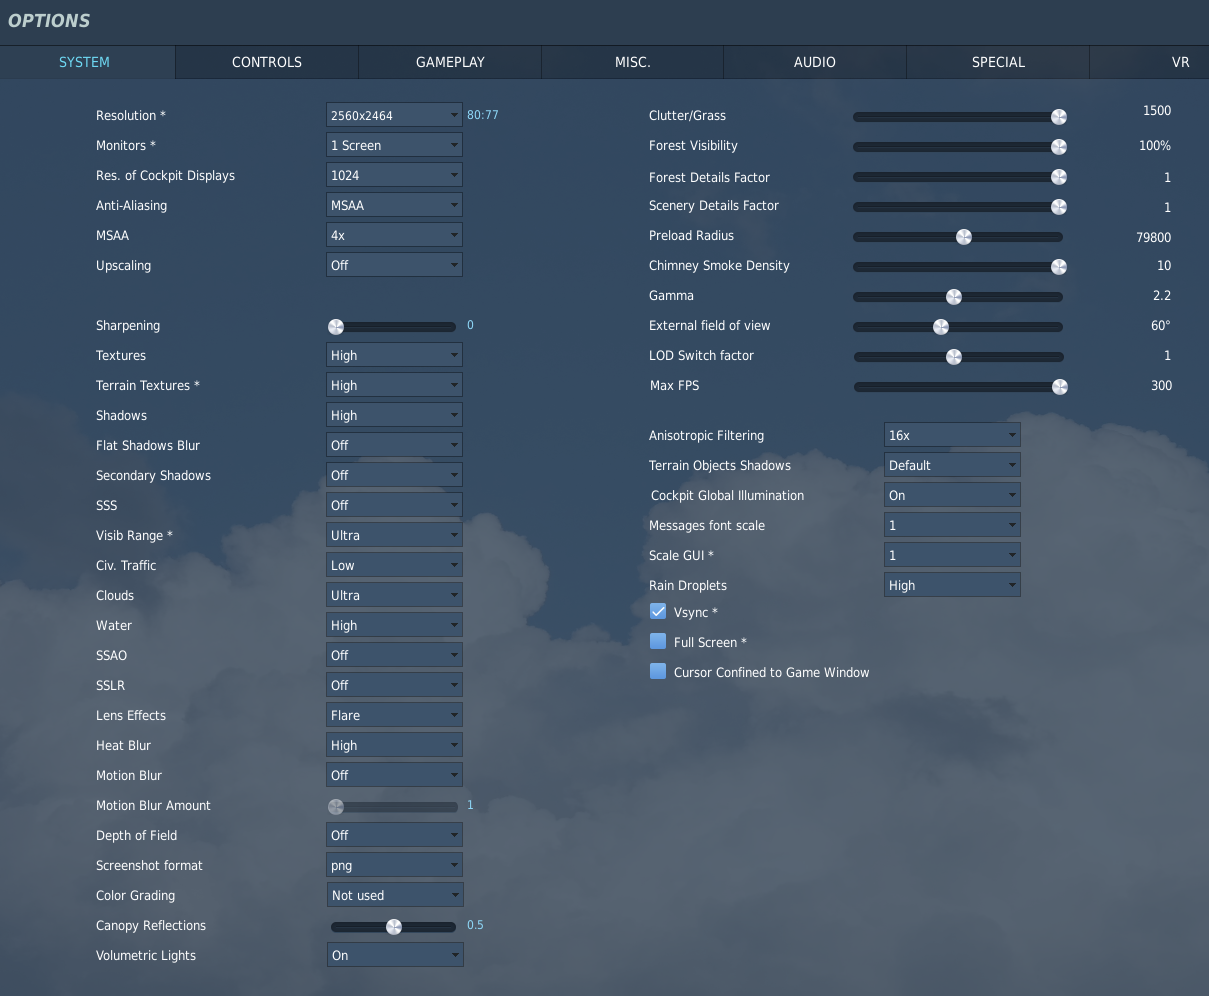Switch to the VR tab
This screenshot has width=1209, height=996.
click(x=1150, y=62)
